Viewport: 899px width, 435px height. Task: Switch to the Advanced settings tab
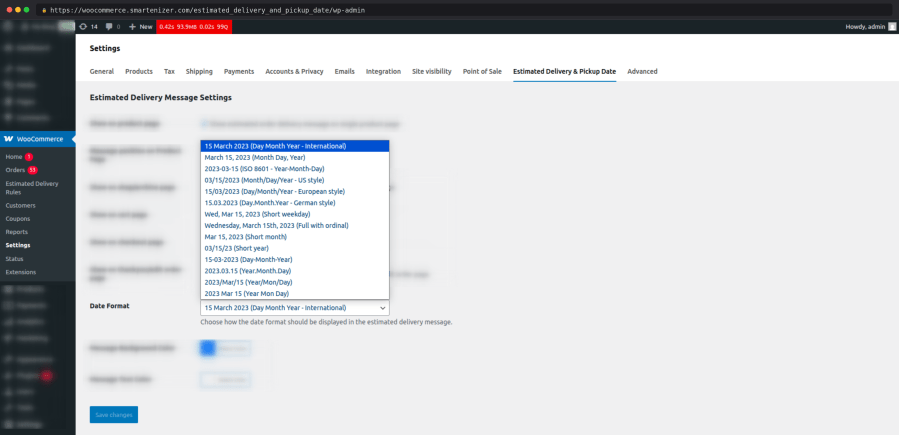coord(642,72)
